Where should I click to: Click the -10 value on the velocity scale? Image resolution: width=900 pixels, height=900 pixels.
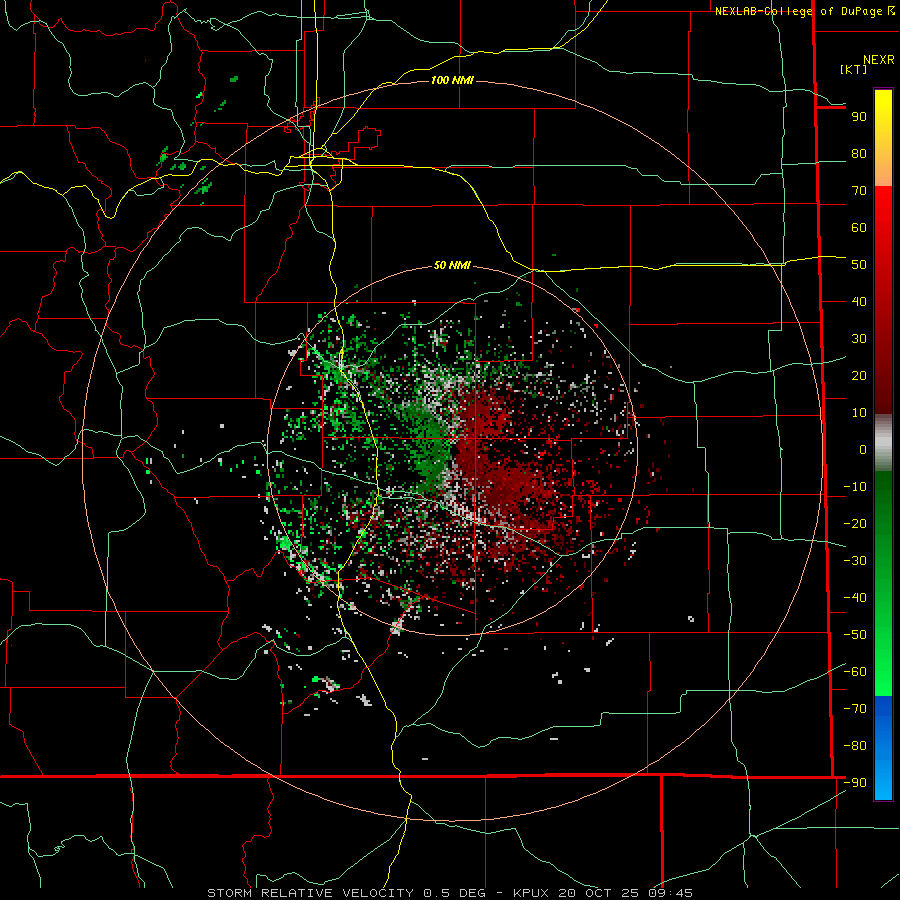pyautogui.click(x=855, y=487)
